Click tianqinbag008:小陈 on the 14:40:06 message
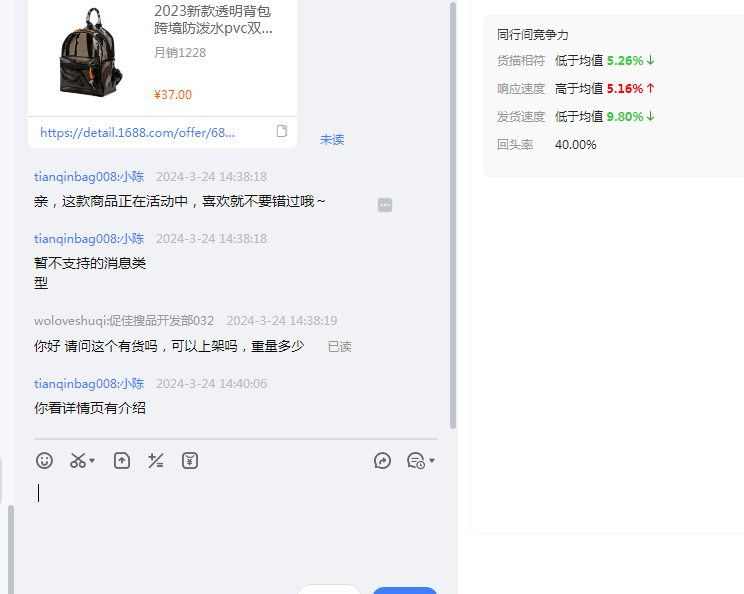Image resolution: width=744 pixels, height=594 pixels. click(x=89, y=384)
